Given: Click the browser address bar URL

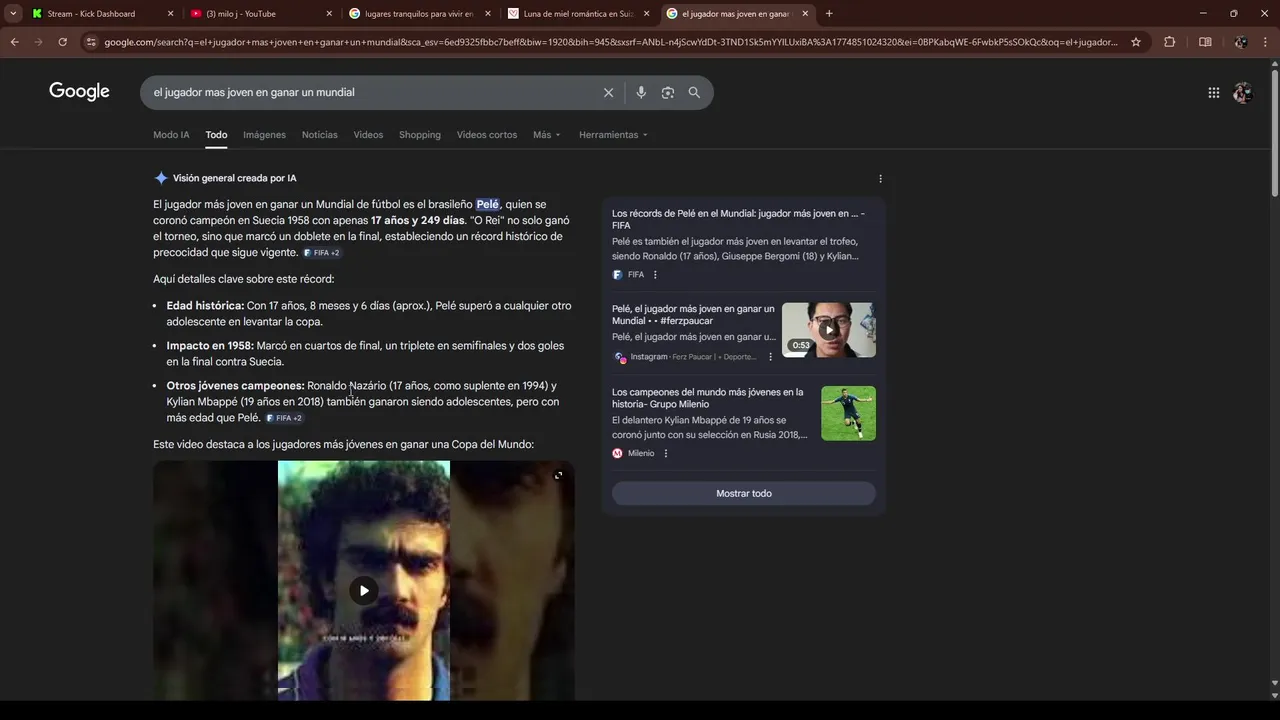Looking at the screenshot, I should [x=610, y=42].
